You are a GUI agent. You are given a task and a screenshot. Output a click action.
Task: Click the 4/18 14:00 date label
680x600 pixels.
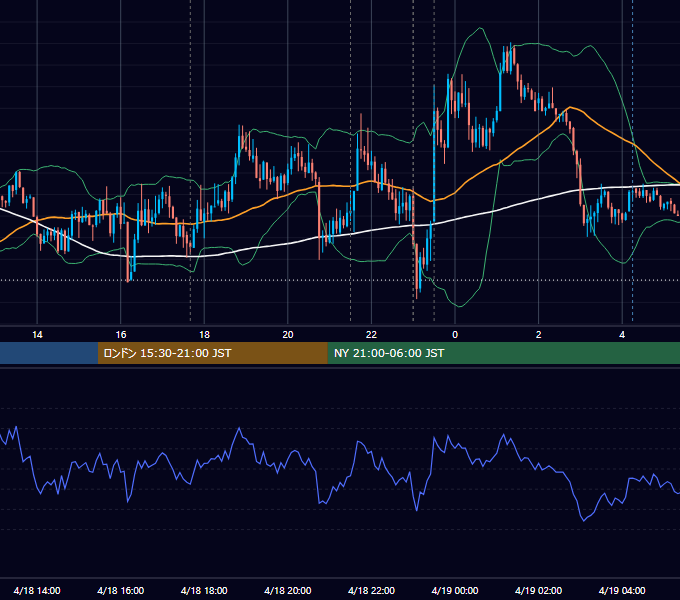coord(37,590)
